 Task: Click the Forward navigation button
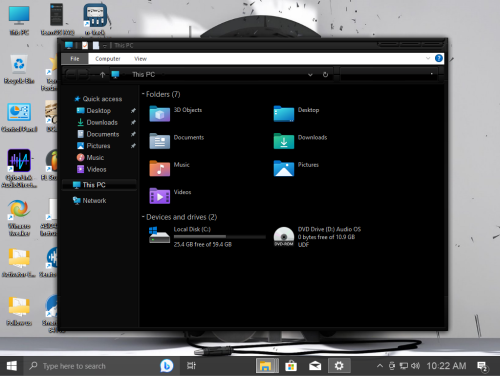[x=83, y=75]
